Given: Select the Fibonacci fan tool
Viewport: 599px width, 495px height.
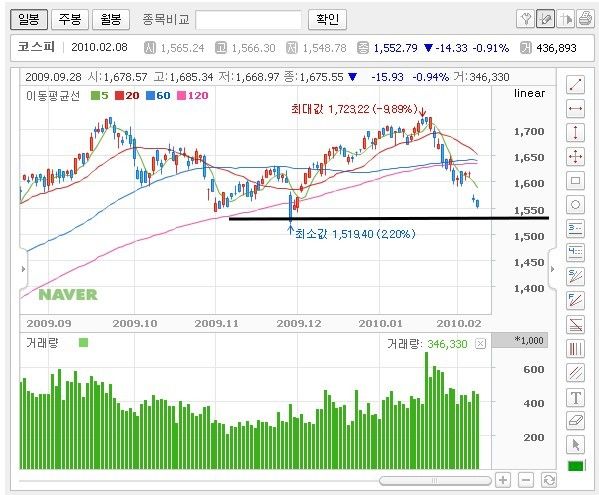Looking at the screenshot, I should [x=575, y=301].
